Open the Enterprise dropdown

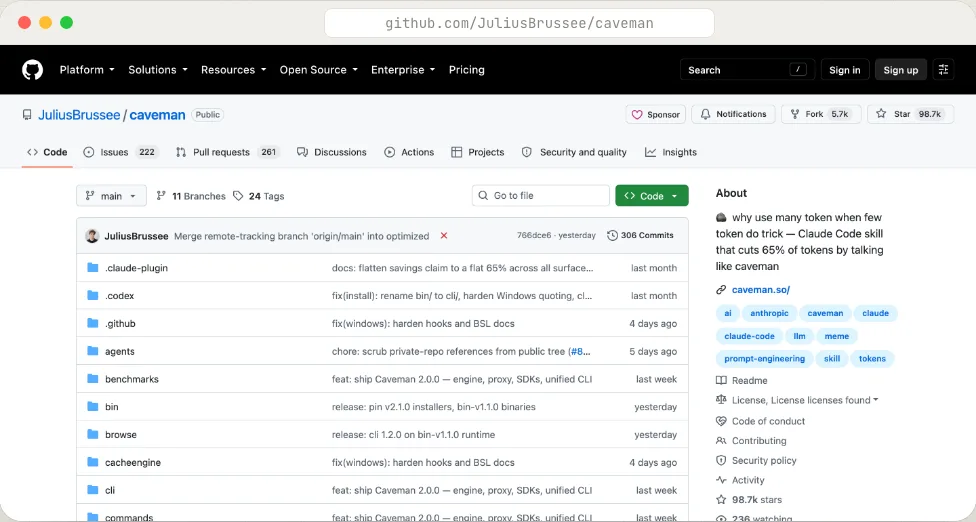[x=403, y=70]
